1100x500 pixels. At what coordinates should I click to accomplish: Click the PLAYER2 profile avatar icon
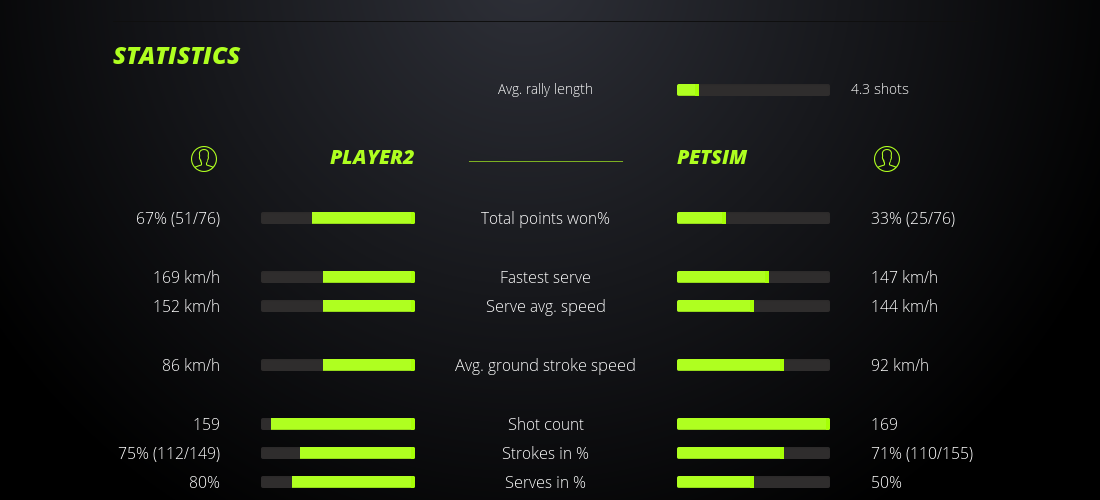click(204, 158)
